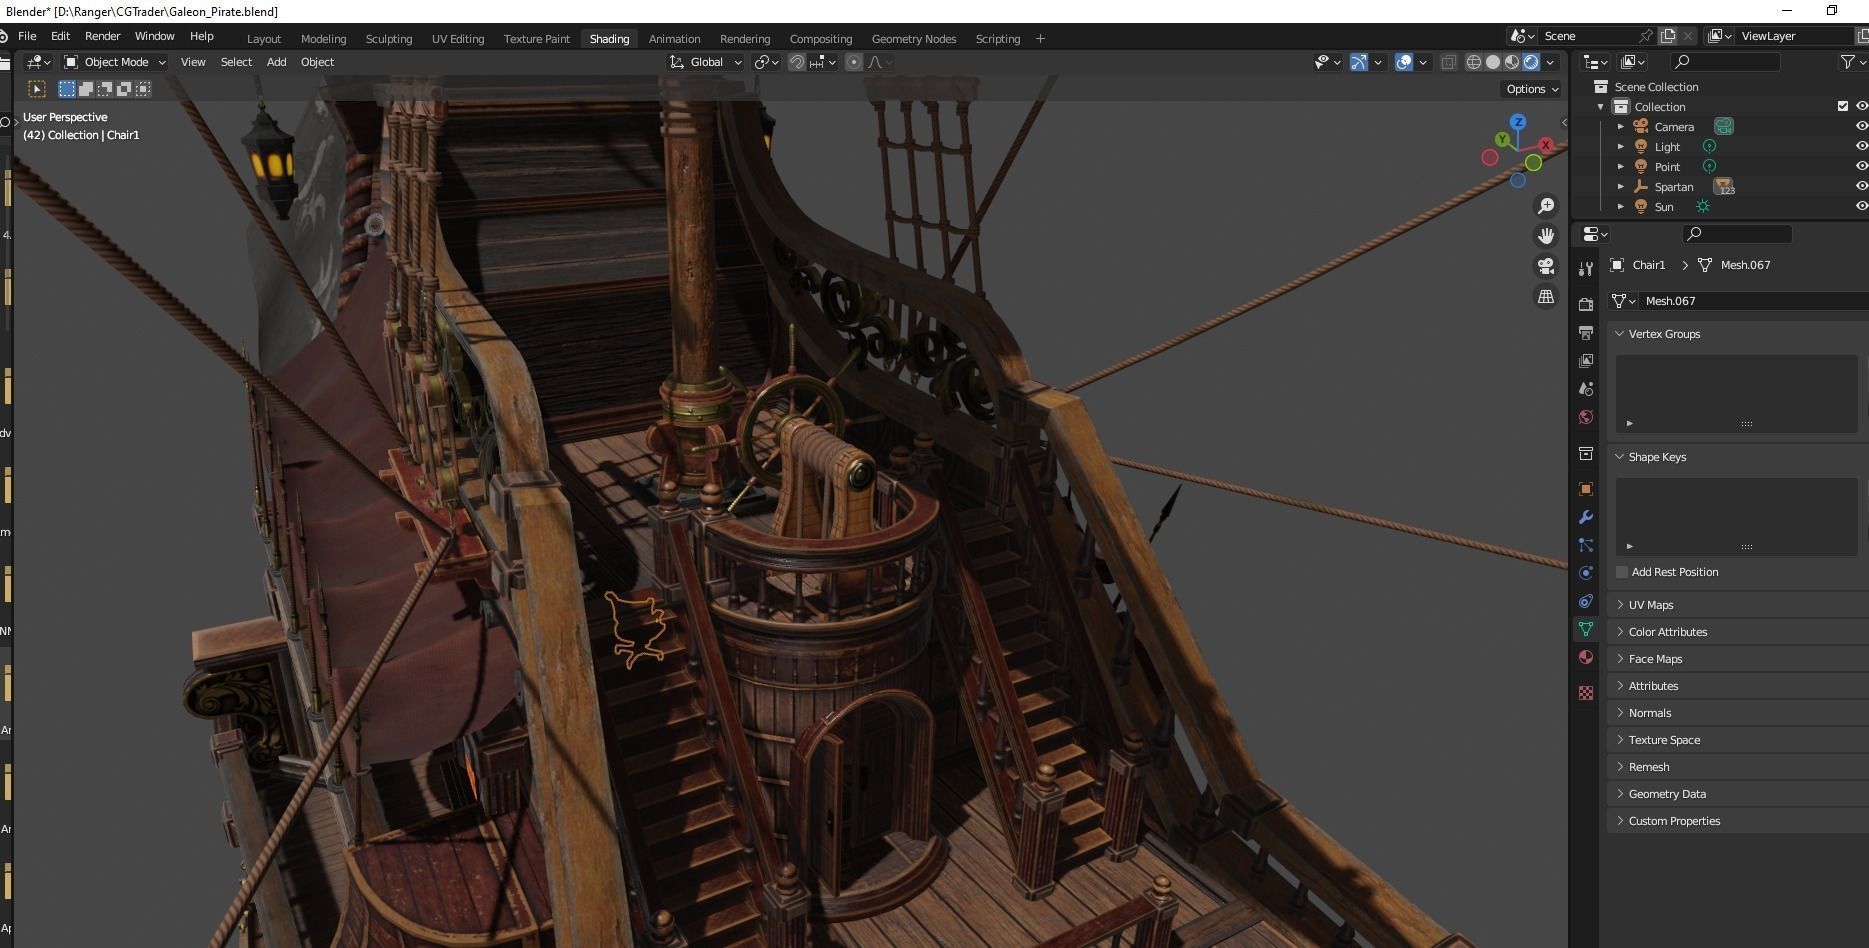The width and height of the screenshot is (1869, 948).
Task: Open the Render menu
Action: point(103,36)
